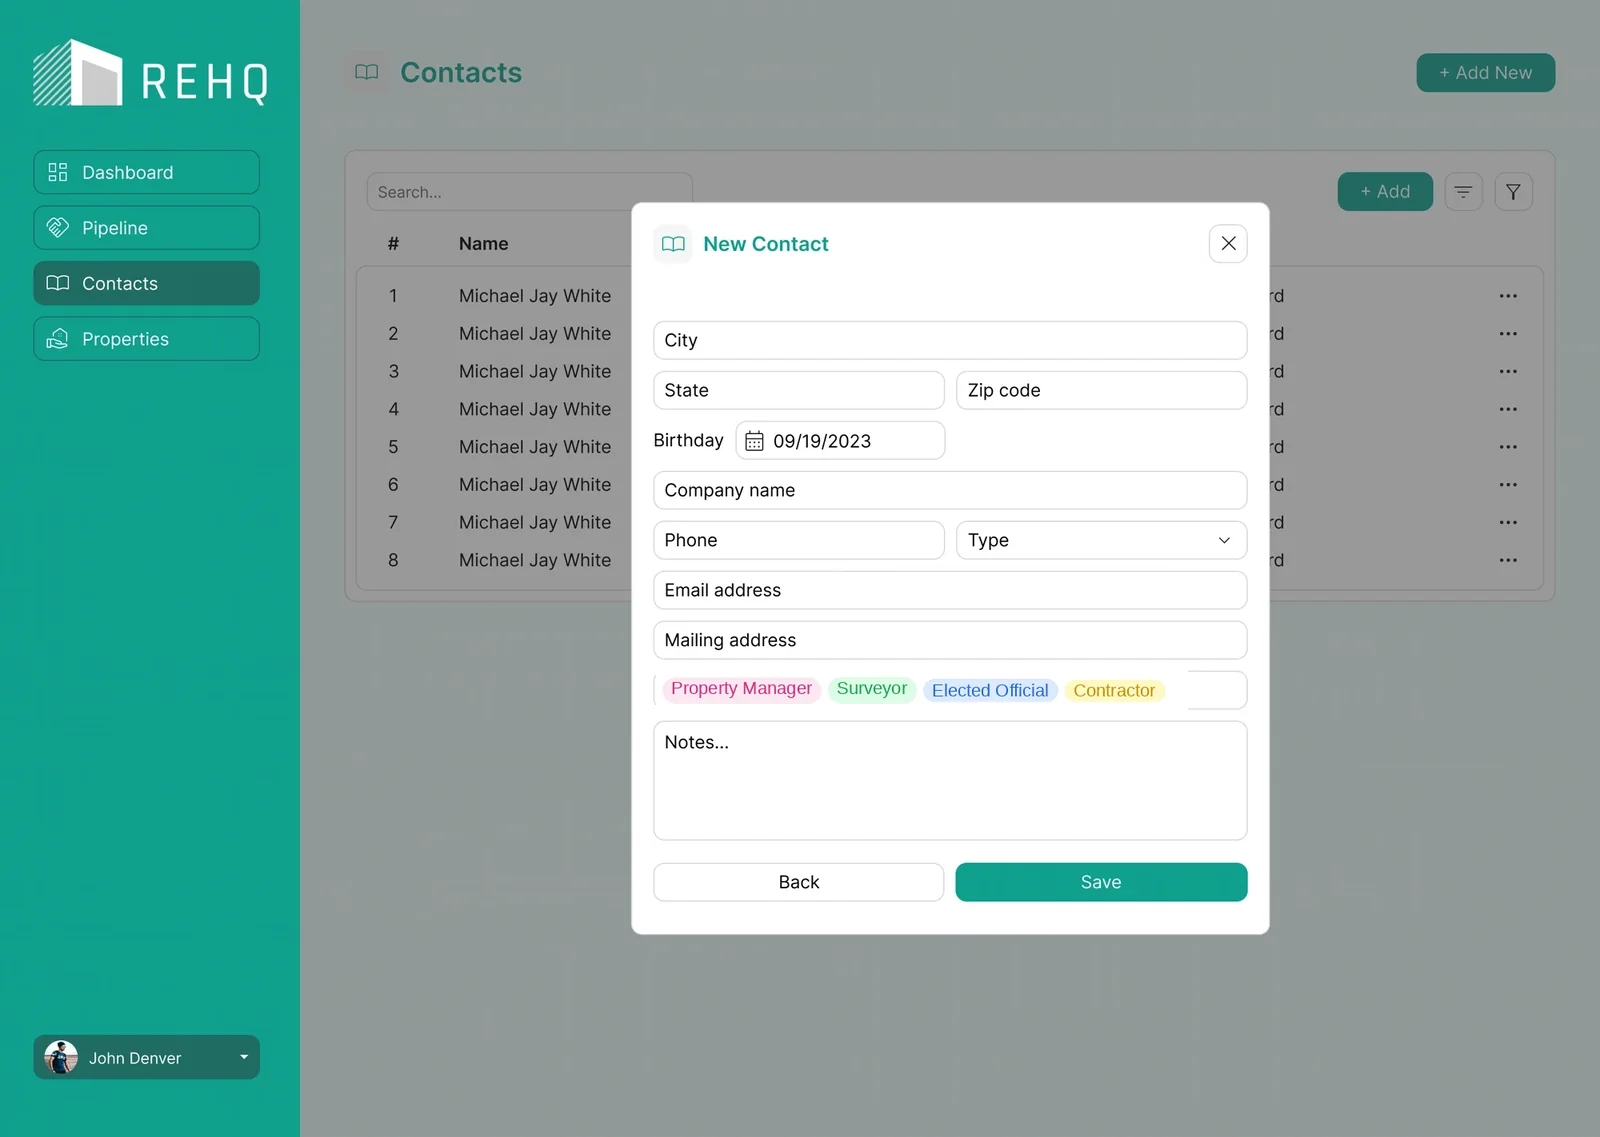Click the Contacts page header book icon
1600x1137 pixels.
pyautogui.click(x=367, y=72)
